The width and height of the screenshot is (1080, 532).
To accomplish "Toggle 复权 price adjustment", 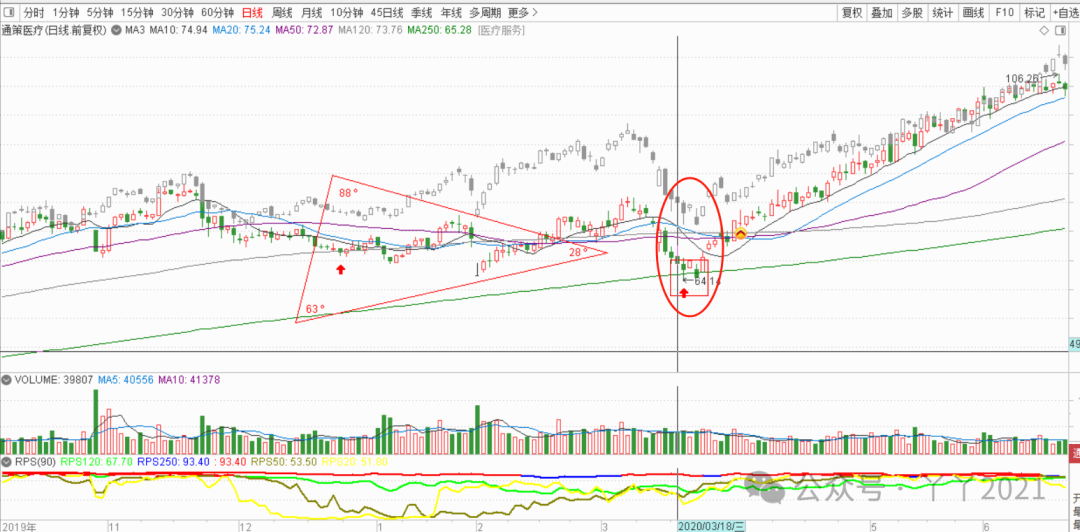I will [852, 13].
